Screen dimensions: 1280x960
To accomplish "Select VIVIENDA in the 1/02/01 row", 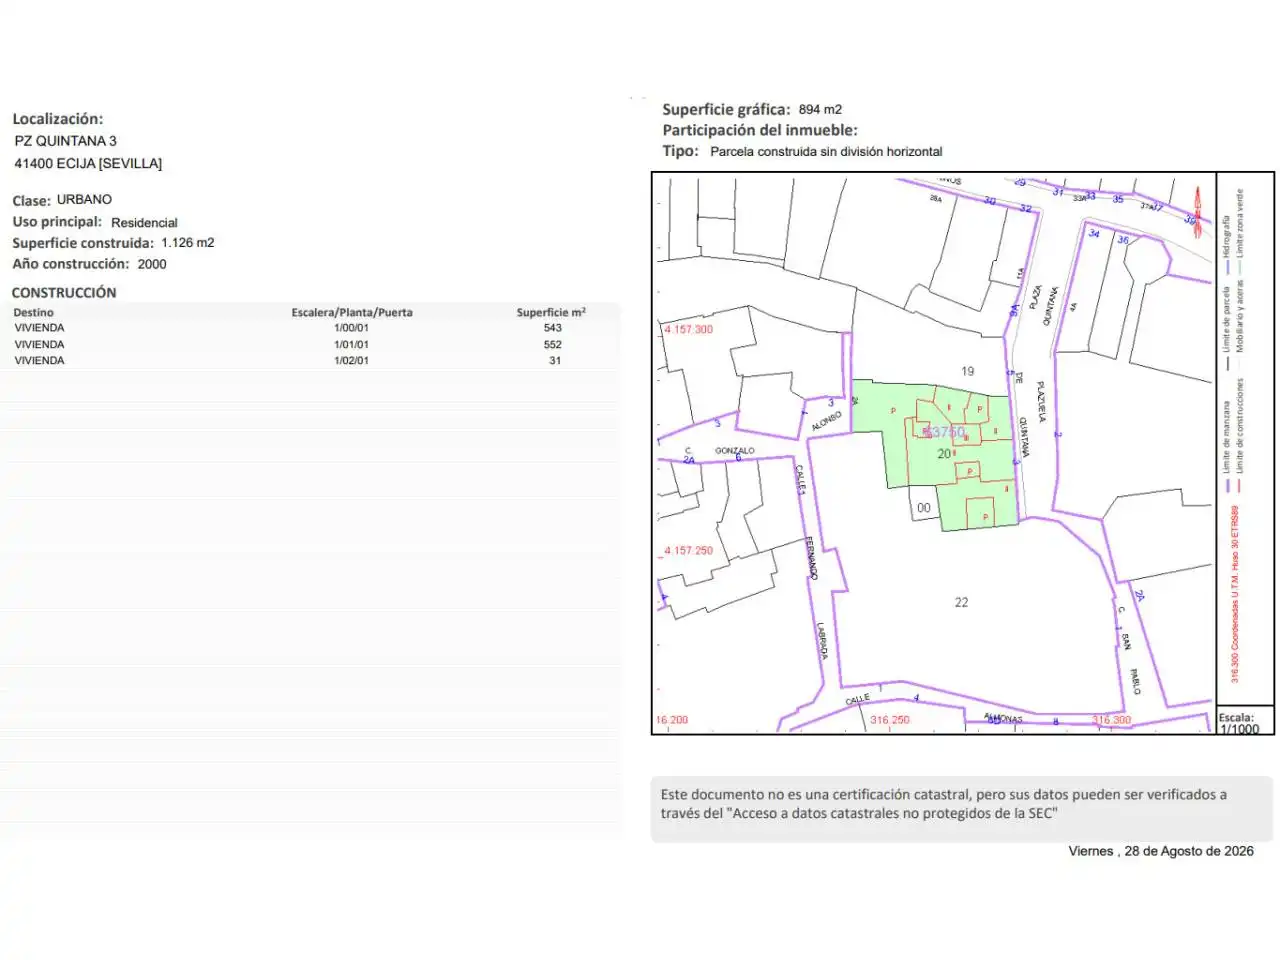I will [x=39, y=360].
